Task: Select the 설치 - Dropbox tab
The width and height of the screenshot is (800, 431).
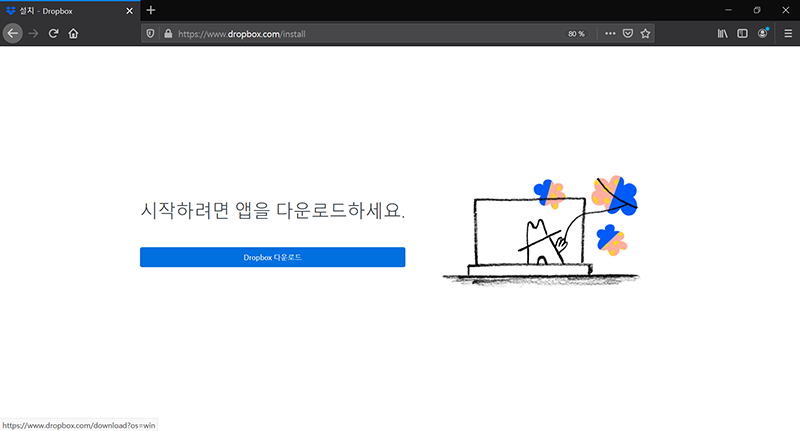Action: 70,11
